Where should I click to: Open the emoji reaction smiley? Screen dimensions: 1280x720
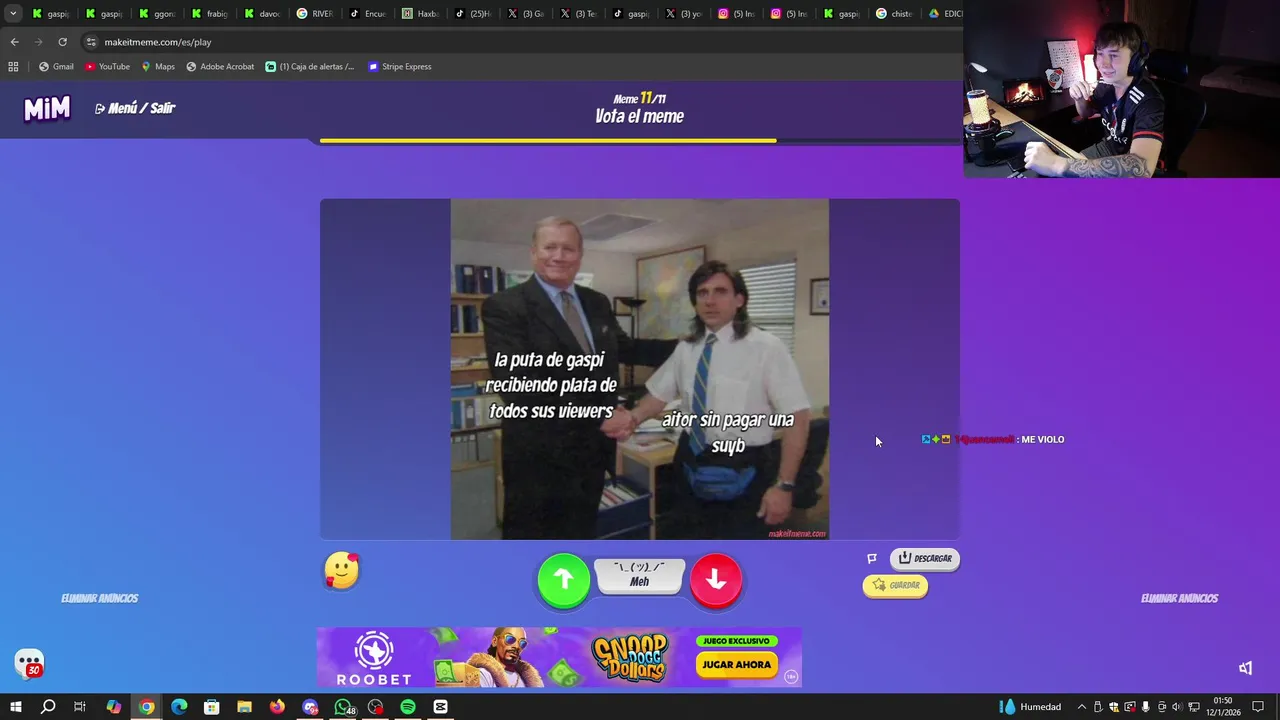(342, 570)
